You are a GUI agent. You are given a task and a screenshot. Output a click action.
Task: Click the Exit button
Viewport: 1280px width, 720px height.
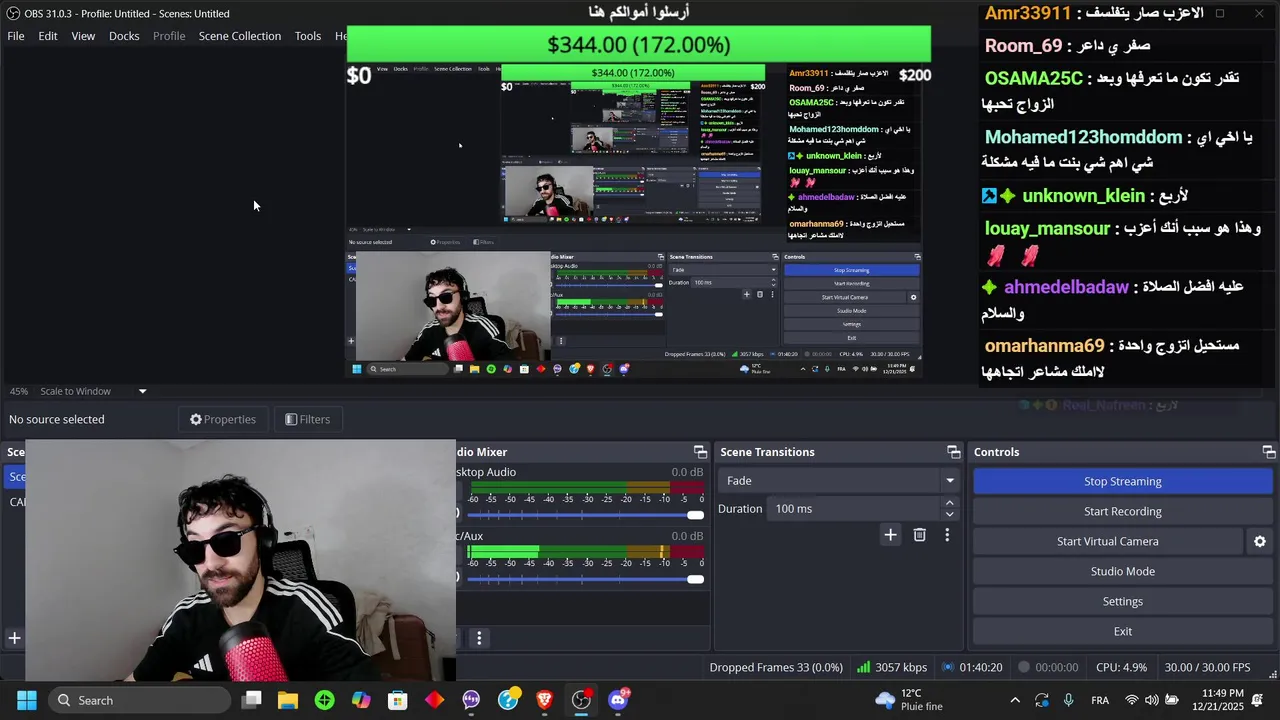tap(1122, 631)
